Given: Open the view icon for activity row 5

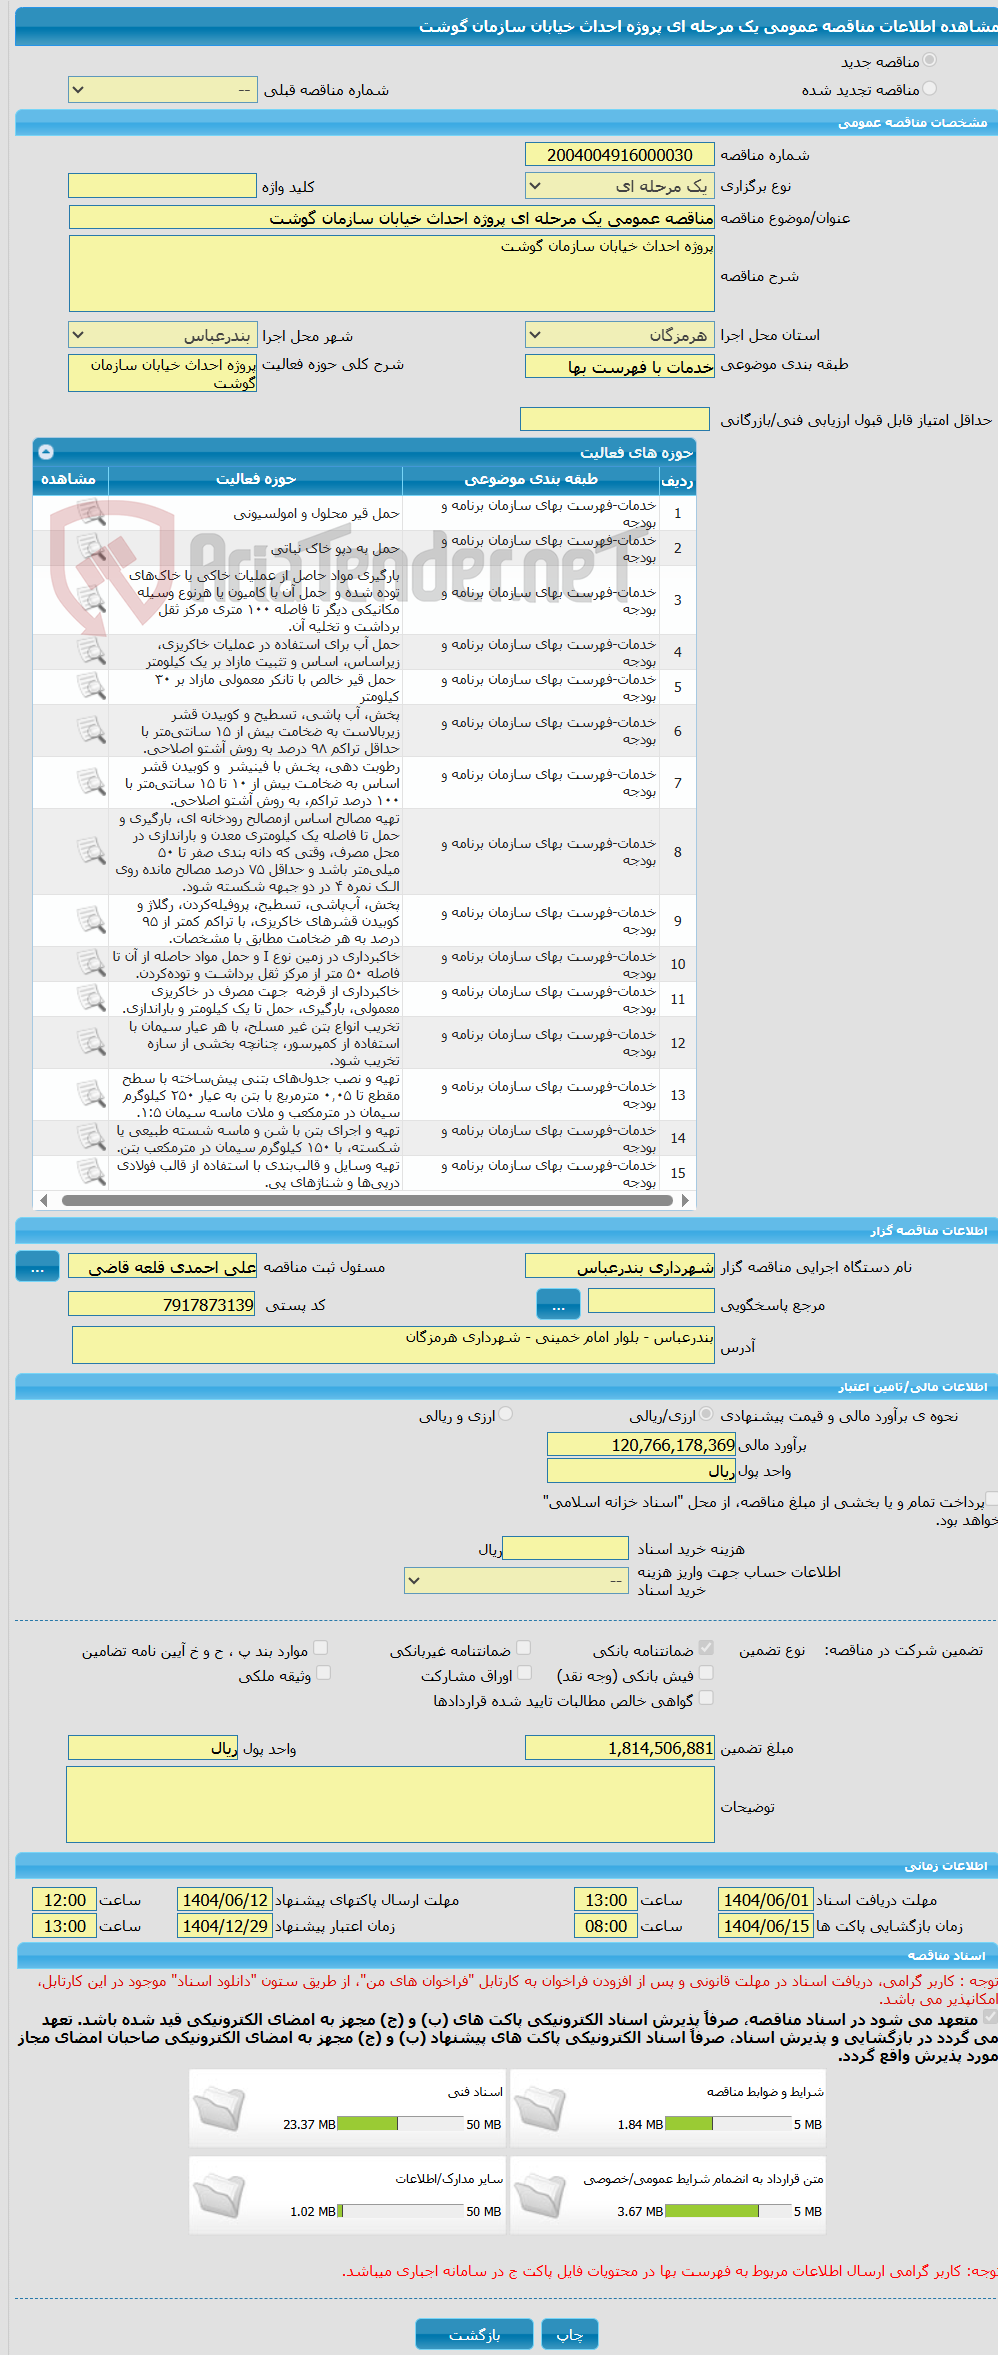Looking at the screenshot, I should coord(91,687).
